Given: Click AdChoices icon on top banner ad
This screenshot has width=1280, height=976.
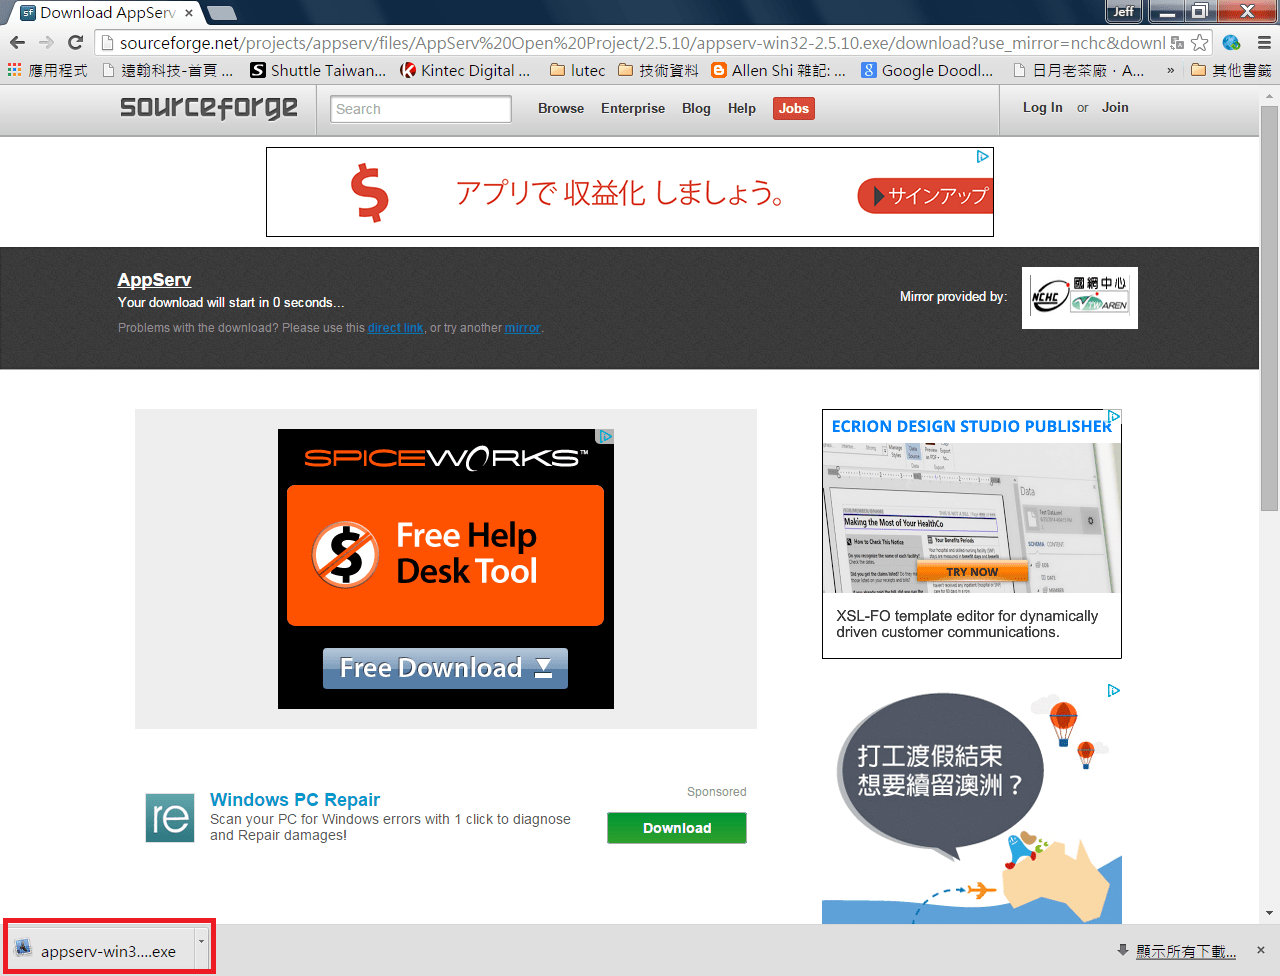Looking at the screenshot, I should (x=983, y=157).
